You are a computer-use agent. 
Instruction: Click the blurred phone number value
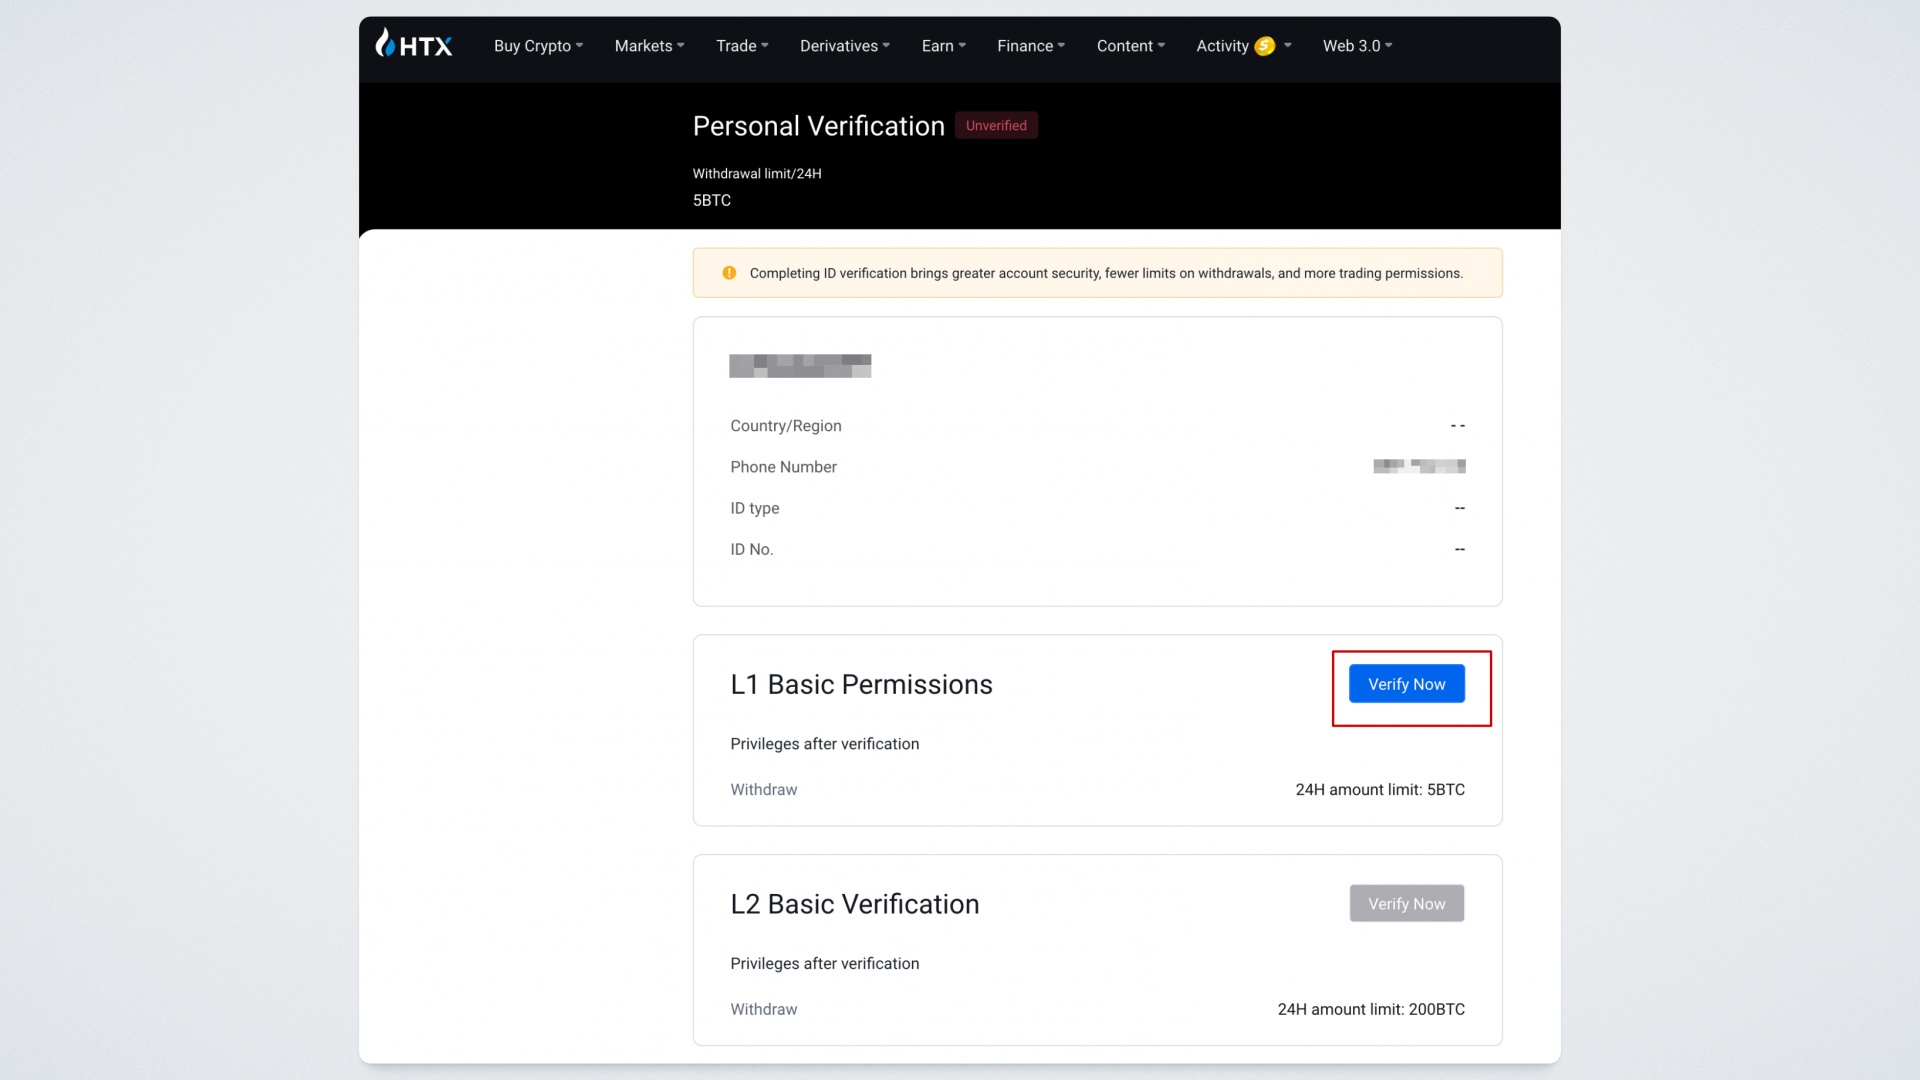1419,466
